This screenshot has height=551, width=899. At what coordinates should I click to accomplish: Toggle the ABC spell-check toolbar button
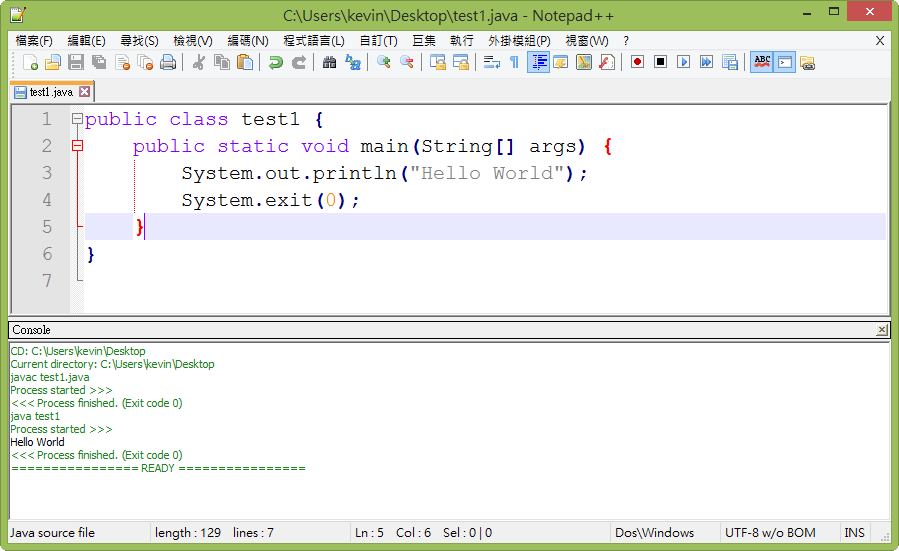point(761,62)
